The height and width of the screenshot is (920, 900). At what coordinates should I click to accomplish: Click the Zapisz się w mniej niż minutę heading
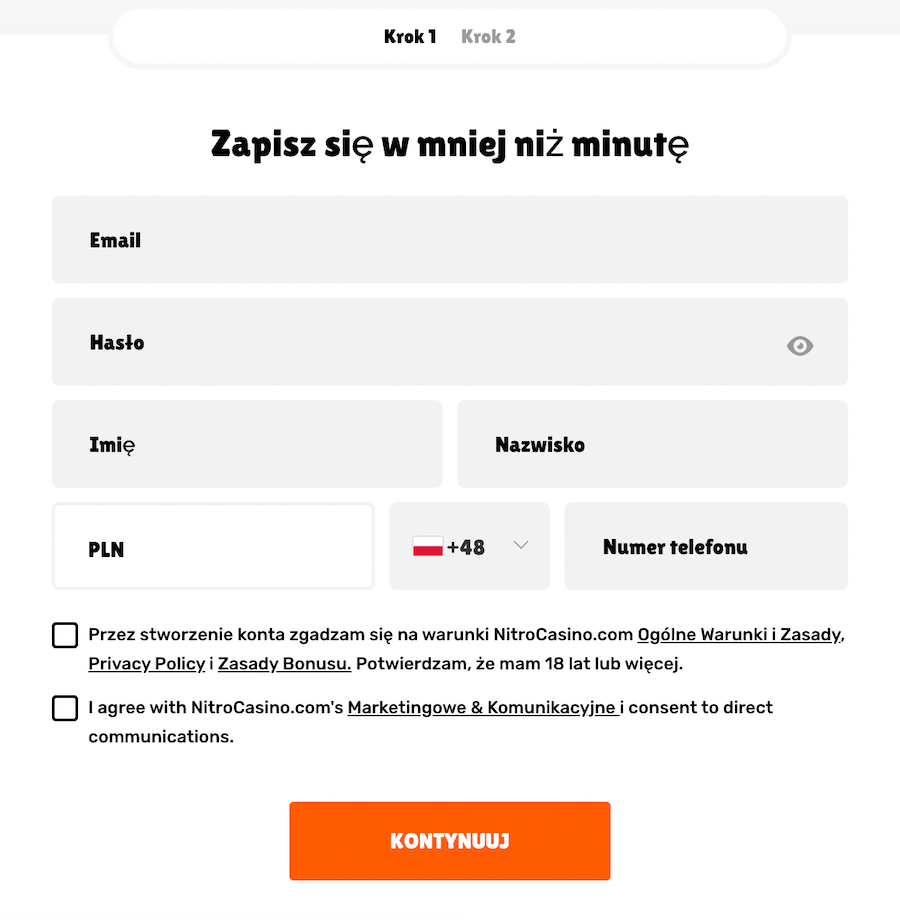pos(449,144)
